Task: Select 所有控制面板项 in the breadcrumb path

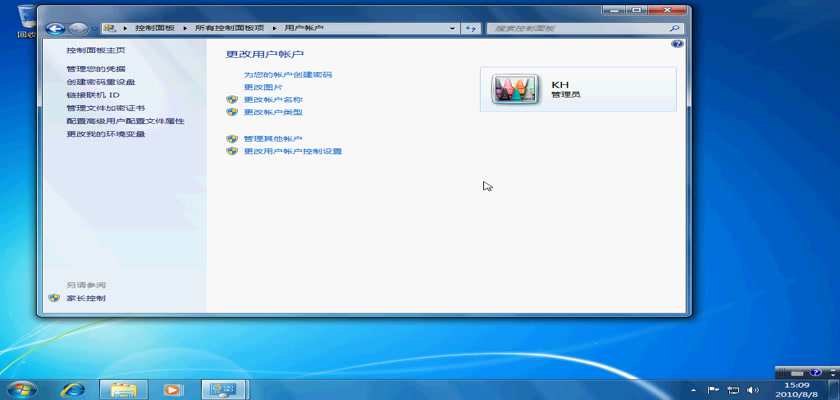Action: (230, 28)
